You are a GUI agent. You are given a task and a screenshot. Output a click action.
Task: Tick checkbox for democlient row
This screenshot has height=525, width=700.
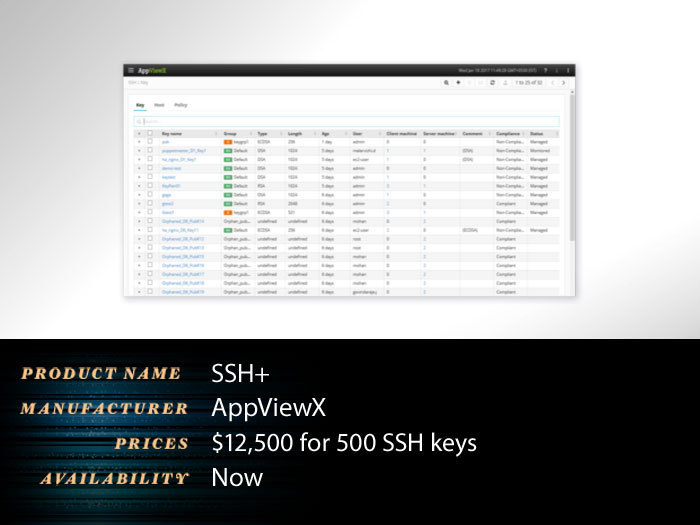tap(150, 168)
